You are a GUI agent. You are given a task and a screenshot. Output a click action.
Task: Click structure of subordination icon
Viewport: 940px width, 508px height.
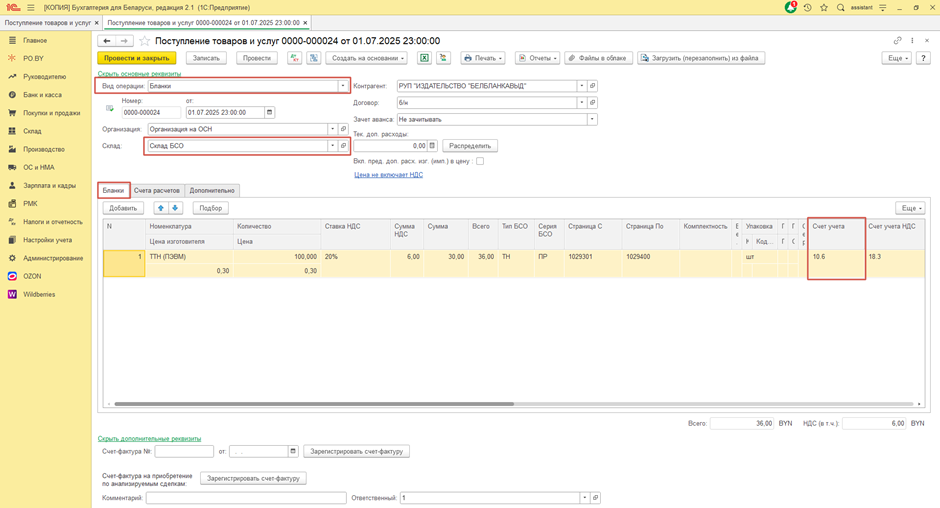pos(314,58)
